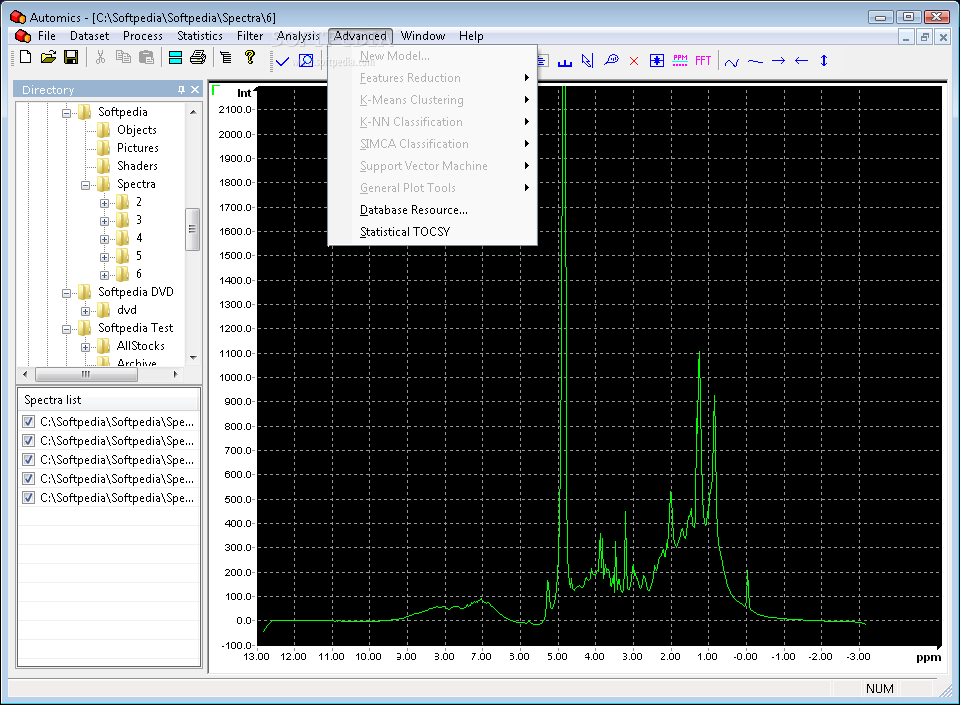Click the blue sine curve icon

pyautogui.click(x=732, y=62)
